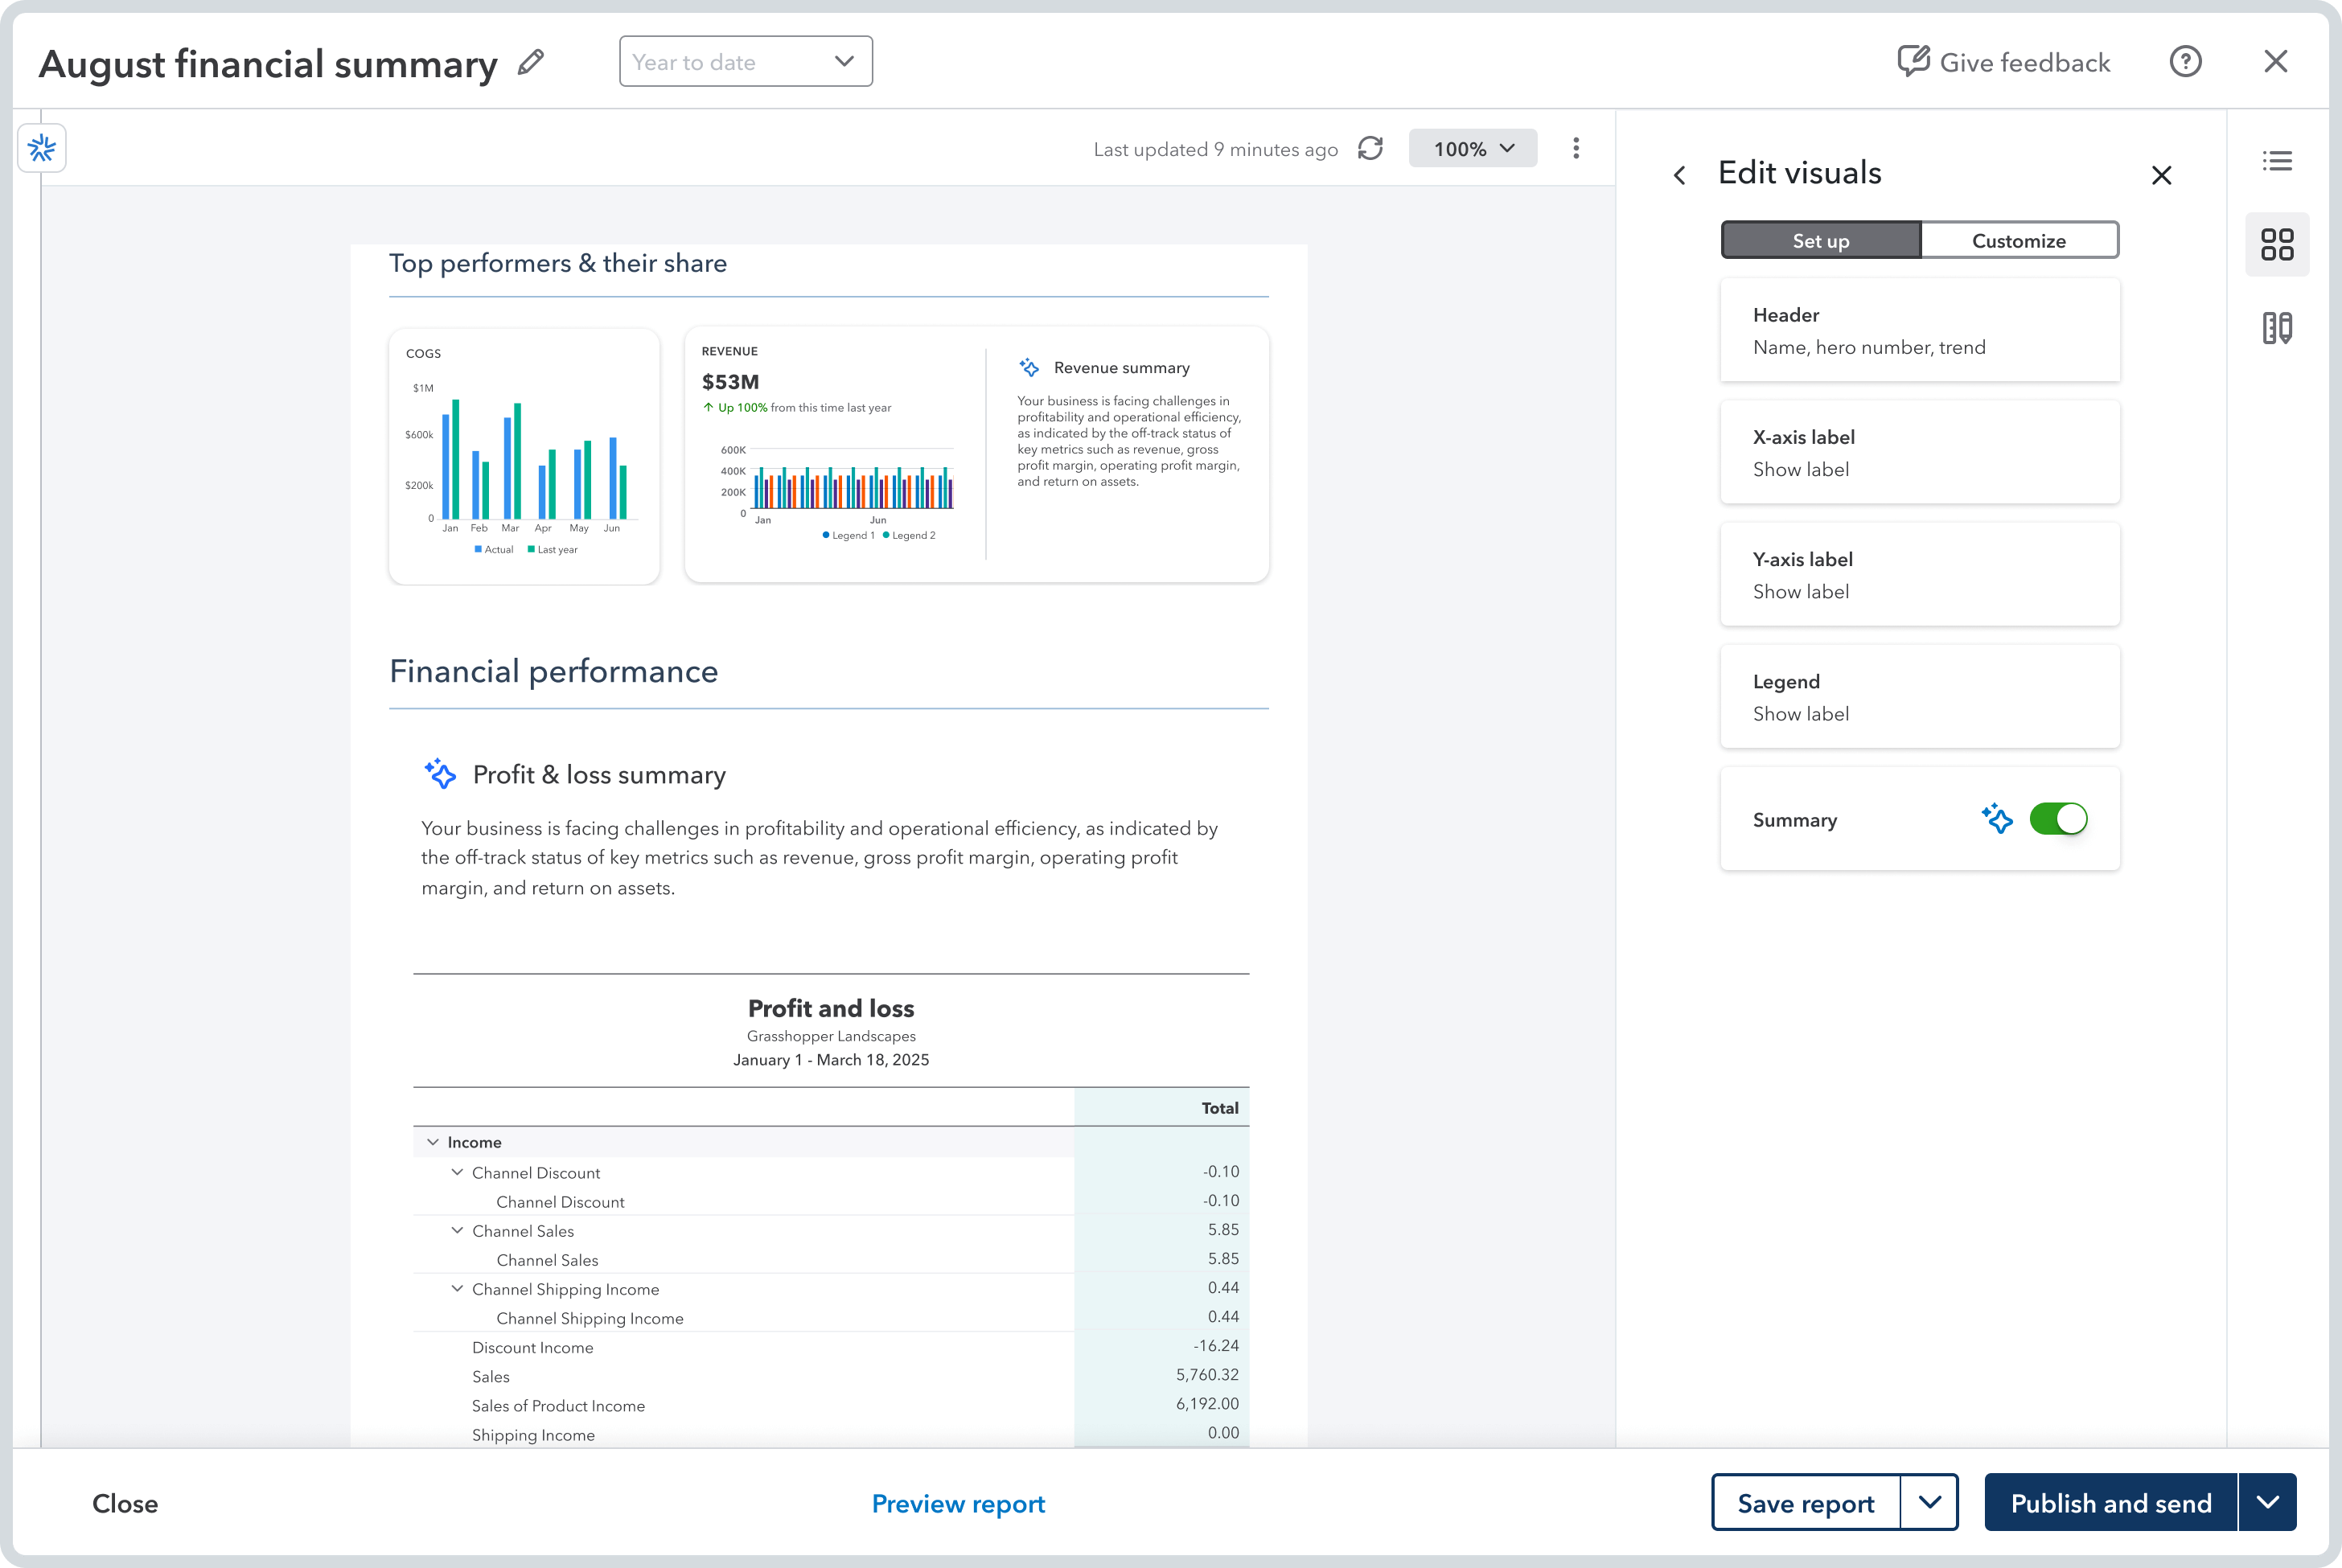Image resolution: width=2342 pixels, height=1568 pixels.
Task: Click Preview report
Action: 957,1503
